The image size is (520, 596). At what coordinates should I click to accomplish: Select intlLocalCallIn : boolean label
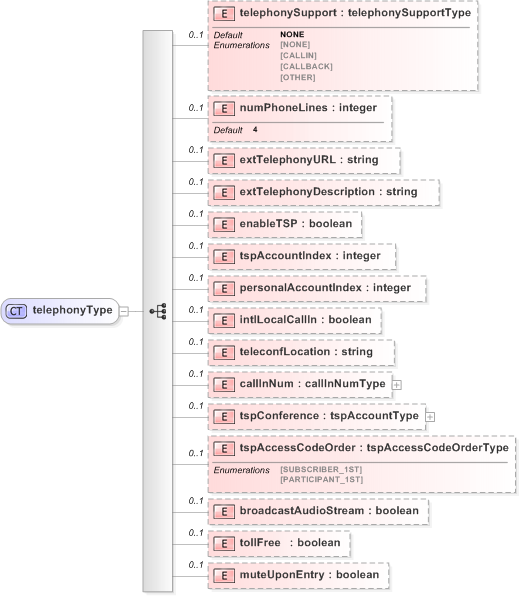[305, 319]
